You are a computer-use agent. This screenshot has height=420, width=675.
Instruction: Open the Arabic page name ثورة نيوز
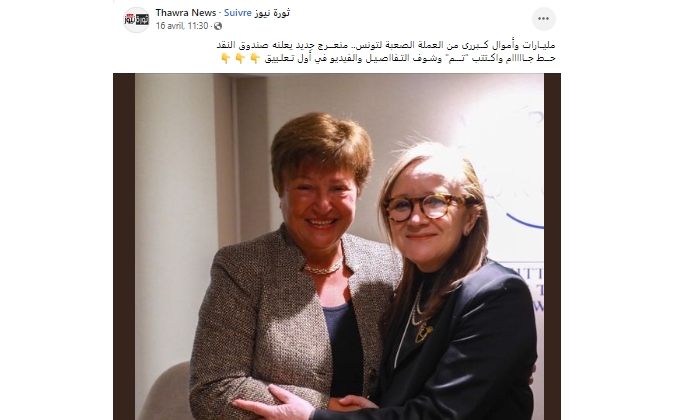272,13
